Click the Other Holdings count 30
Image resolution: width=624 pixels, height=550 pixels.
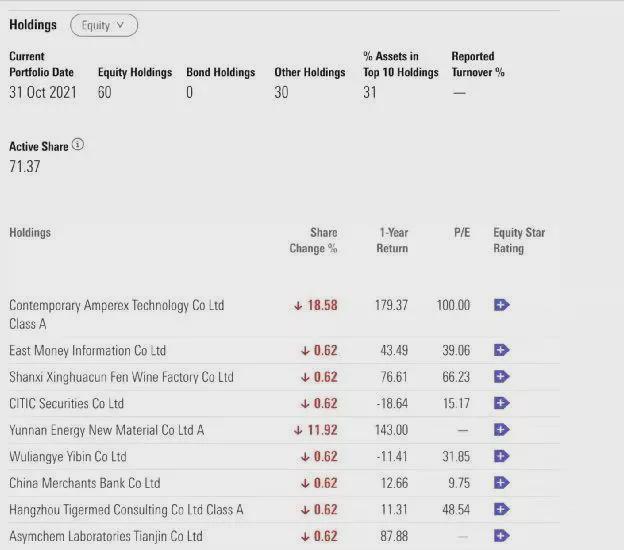pyautogui.click(x=281, y=92)
